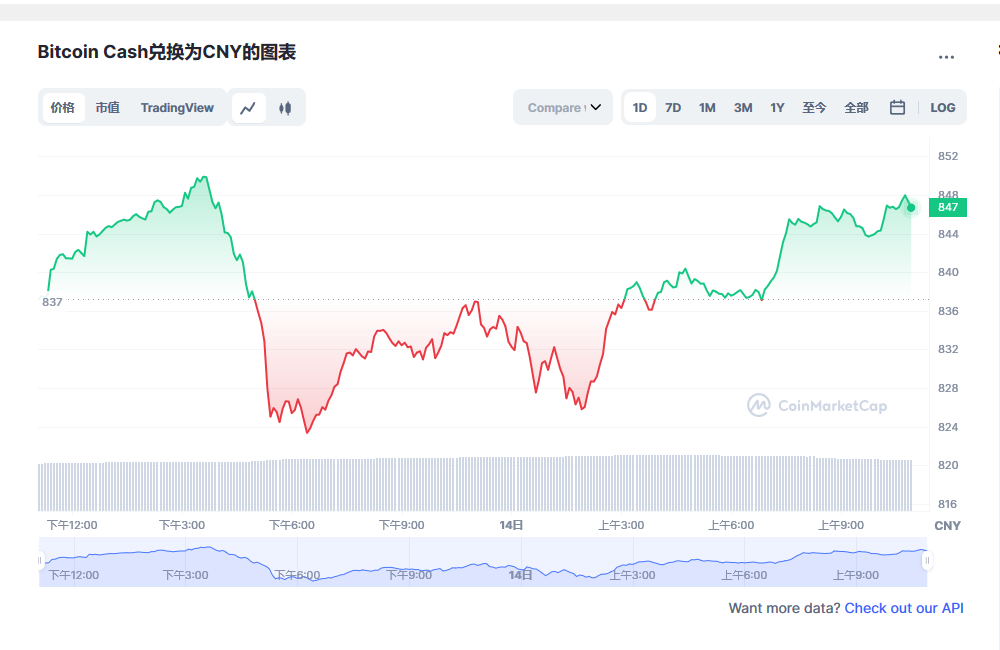Click the chart title Bitcoin Cash兑换为CNY的图表
Viewport: 1000px width, 650px height.
pyautogui.click(x=166, y=52)
